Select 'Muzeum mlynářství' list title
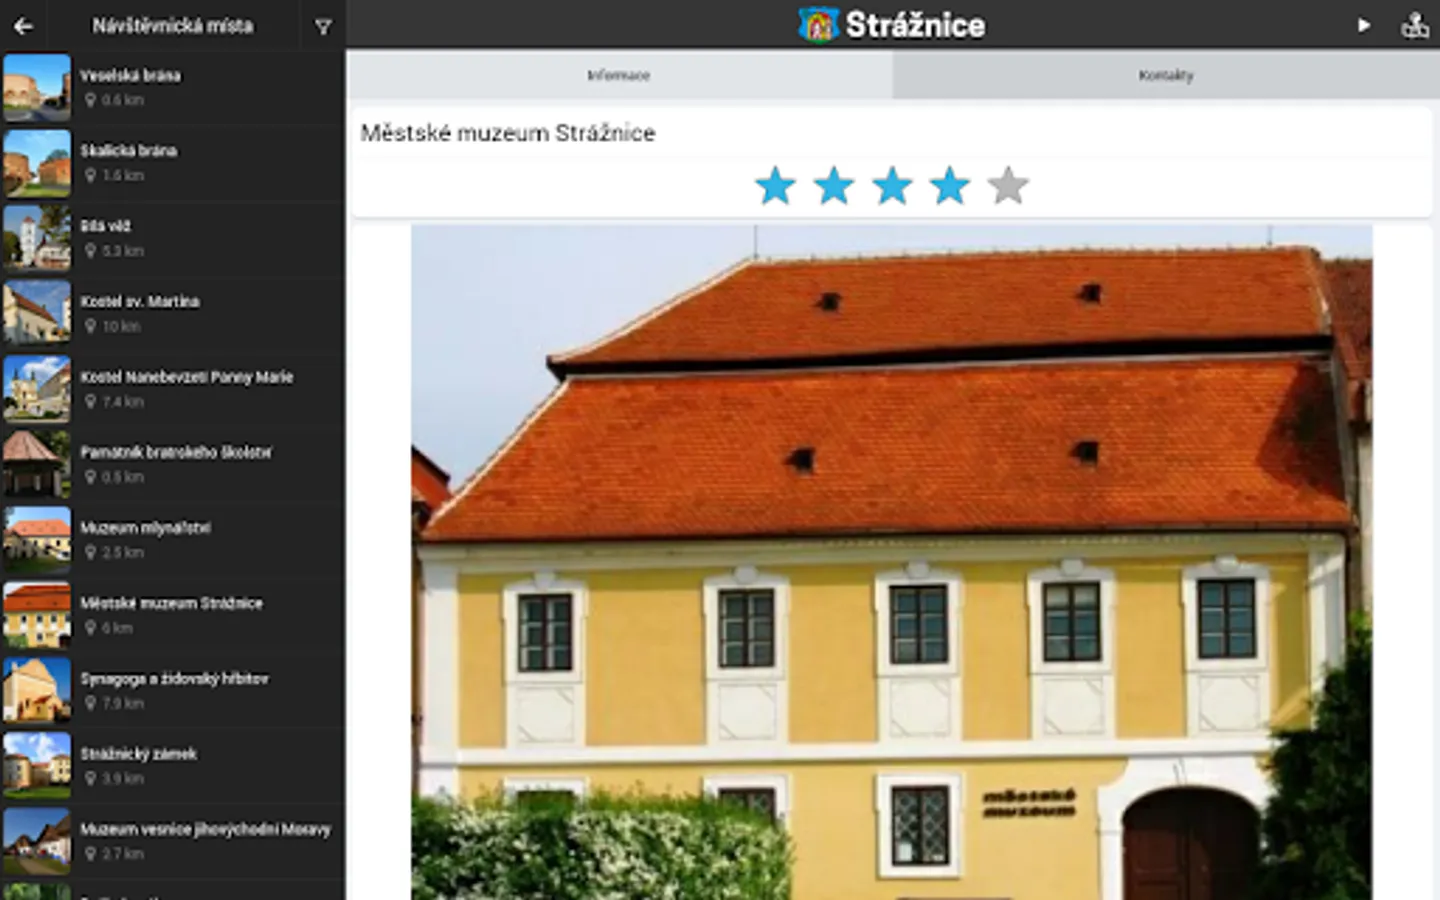1440x900 pixels. (146, 527)
